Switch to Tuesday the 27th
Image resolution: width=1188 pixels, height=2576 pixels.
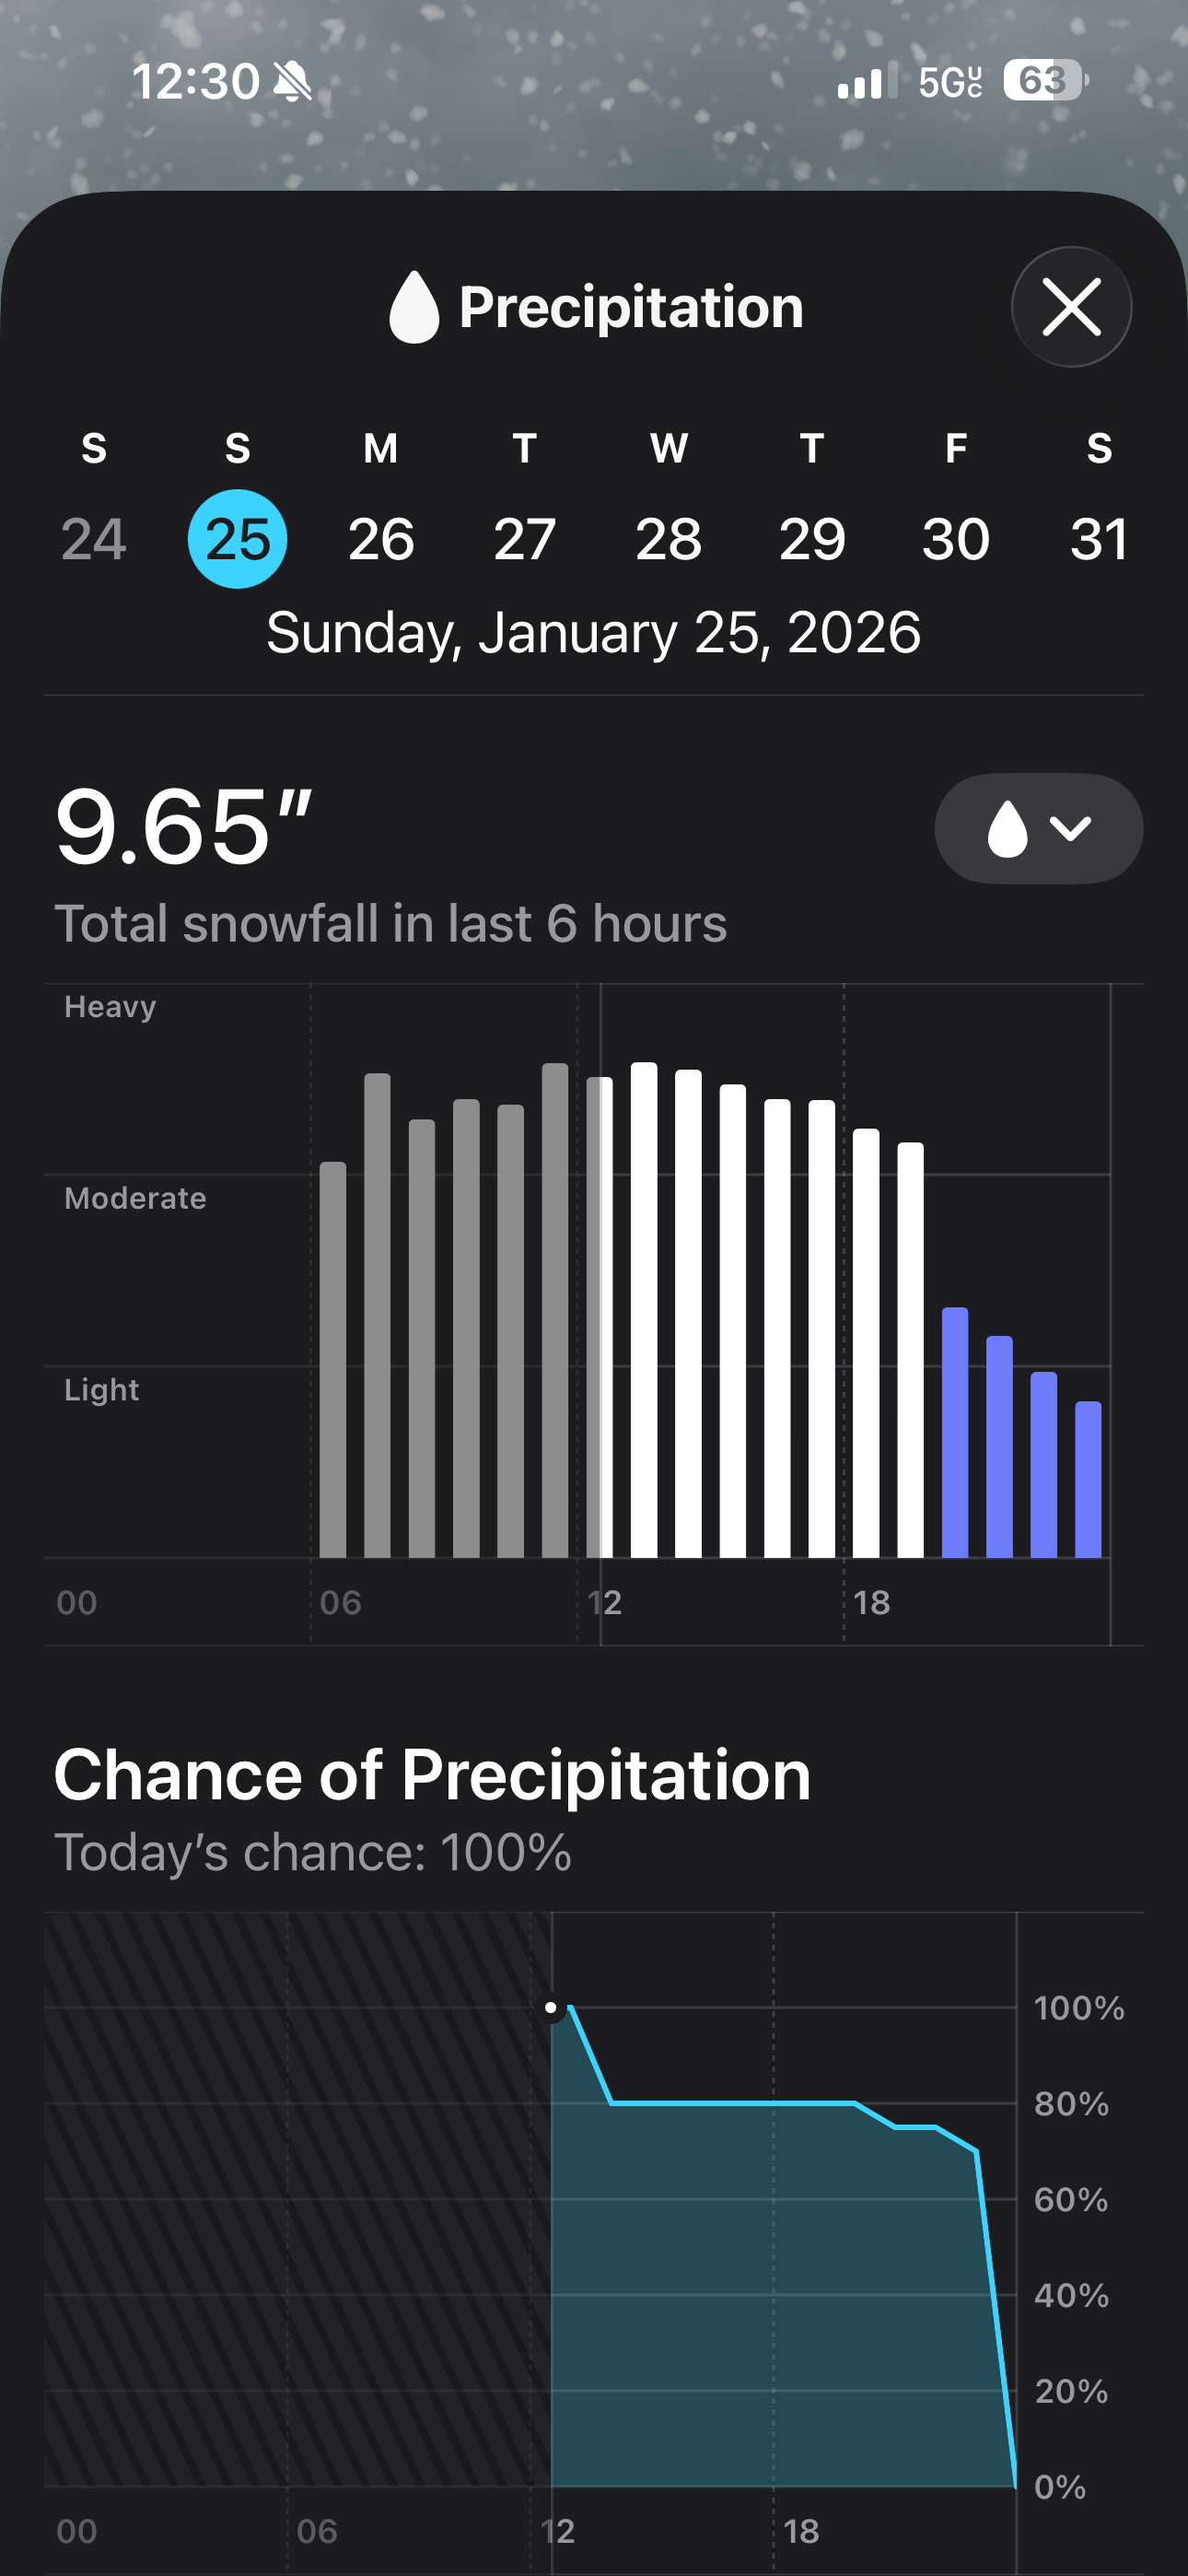point(525,539)
